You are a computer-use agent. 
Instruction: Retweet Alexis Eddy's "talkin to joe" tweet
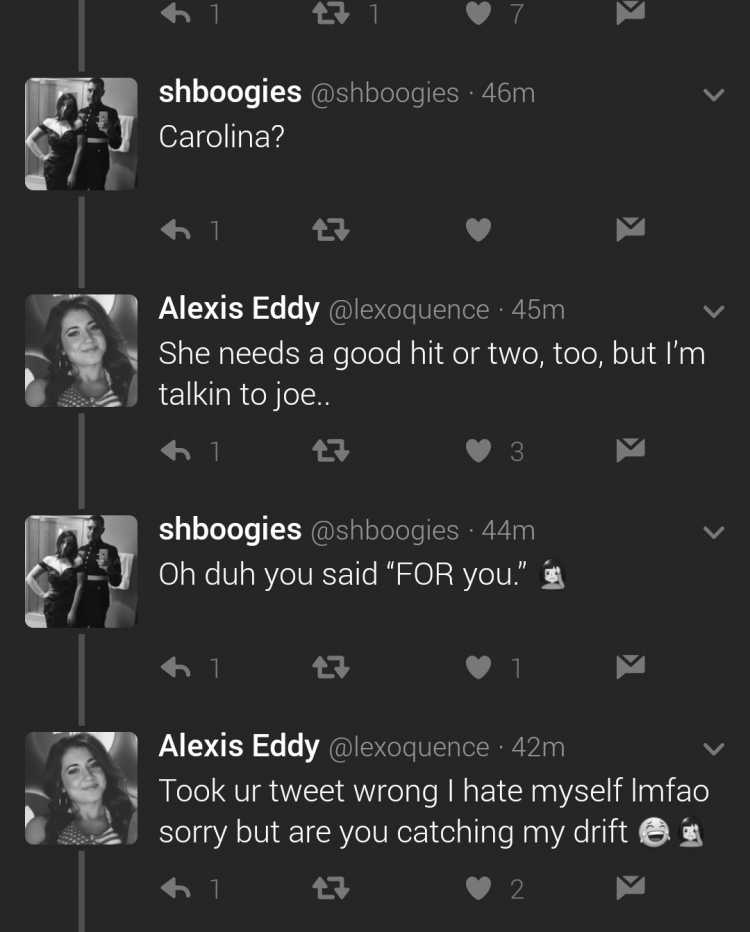point(331,451)
